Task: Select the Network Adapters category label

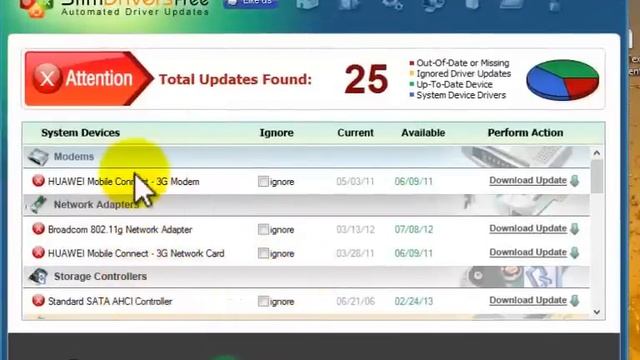Action: pos(96,204)
